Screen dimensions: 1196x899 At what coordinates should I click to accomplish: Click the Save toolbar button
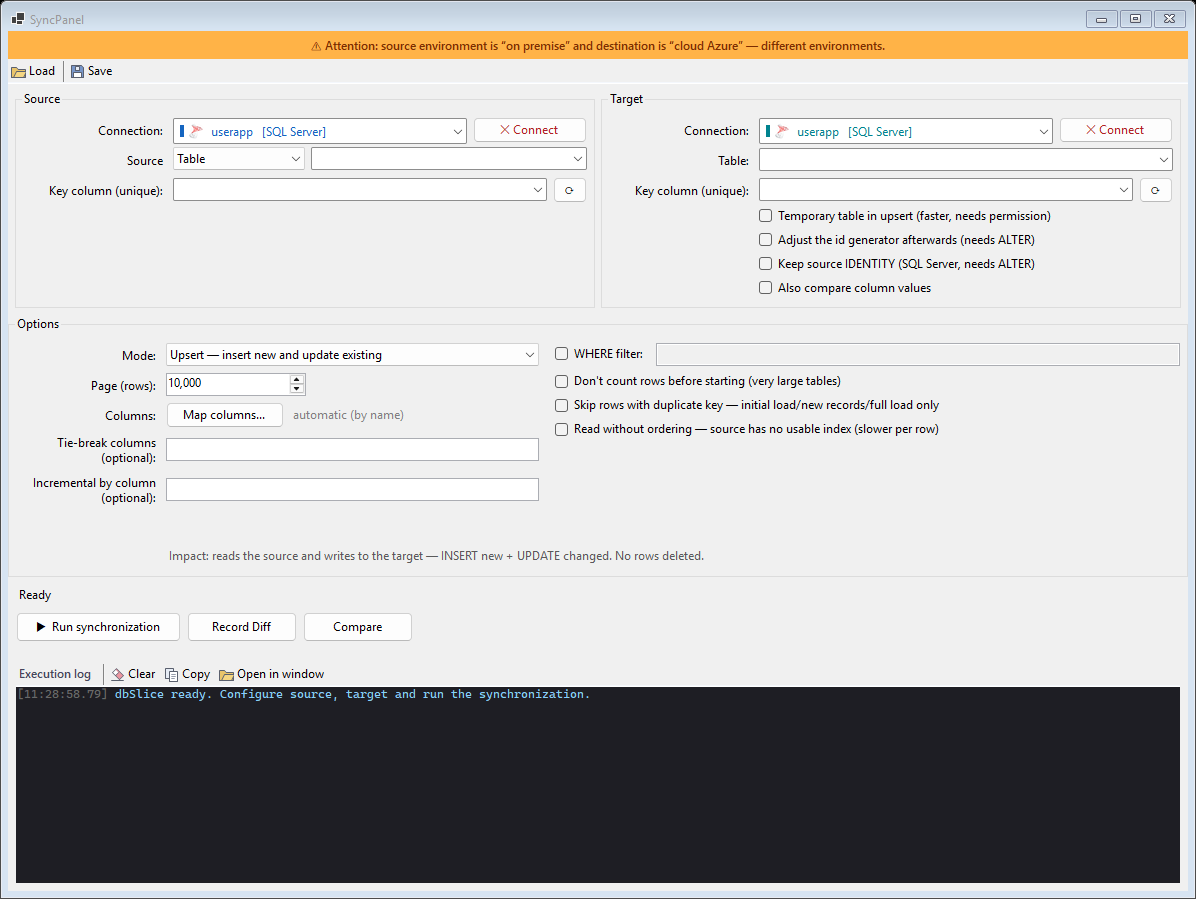coord(92,71)
